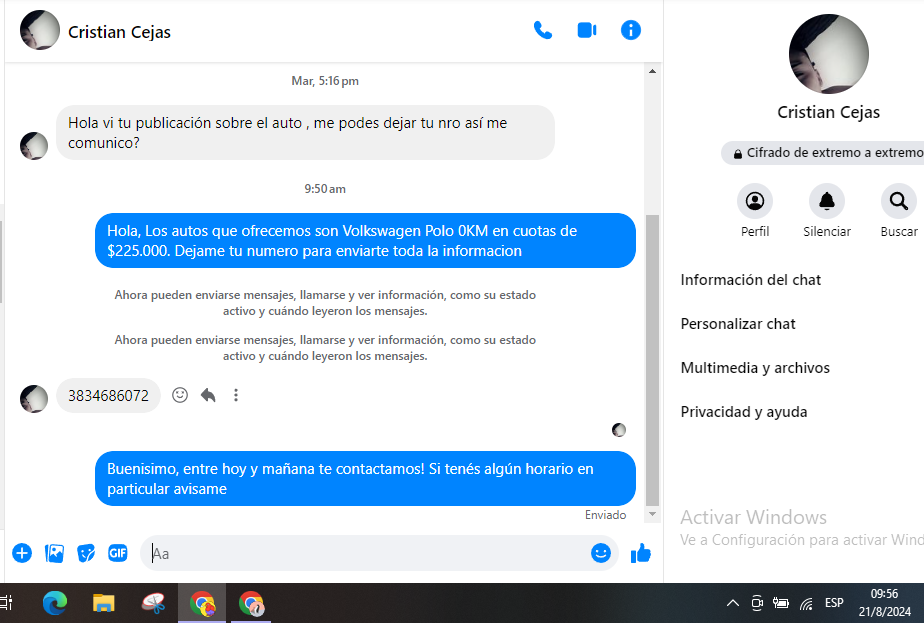Open more actions plus icon in composer

[22, 553]
